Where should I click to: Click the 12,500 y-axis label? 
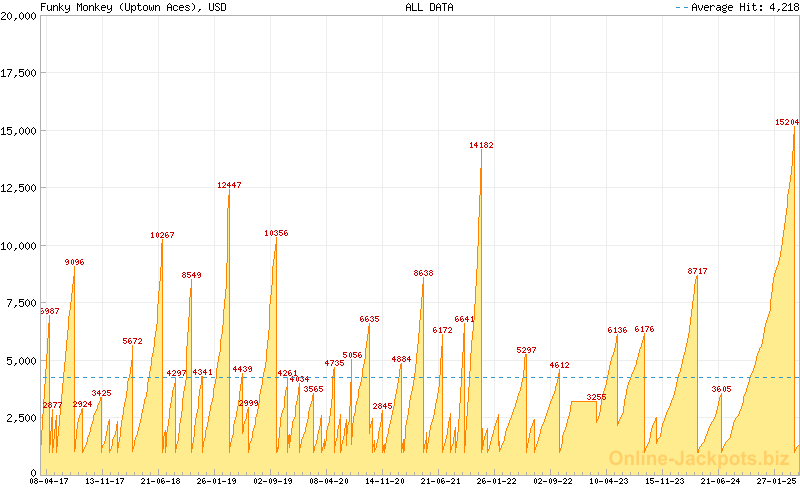pos(18,188)
